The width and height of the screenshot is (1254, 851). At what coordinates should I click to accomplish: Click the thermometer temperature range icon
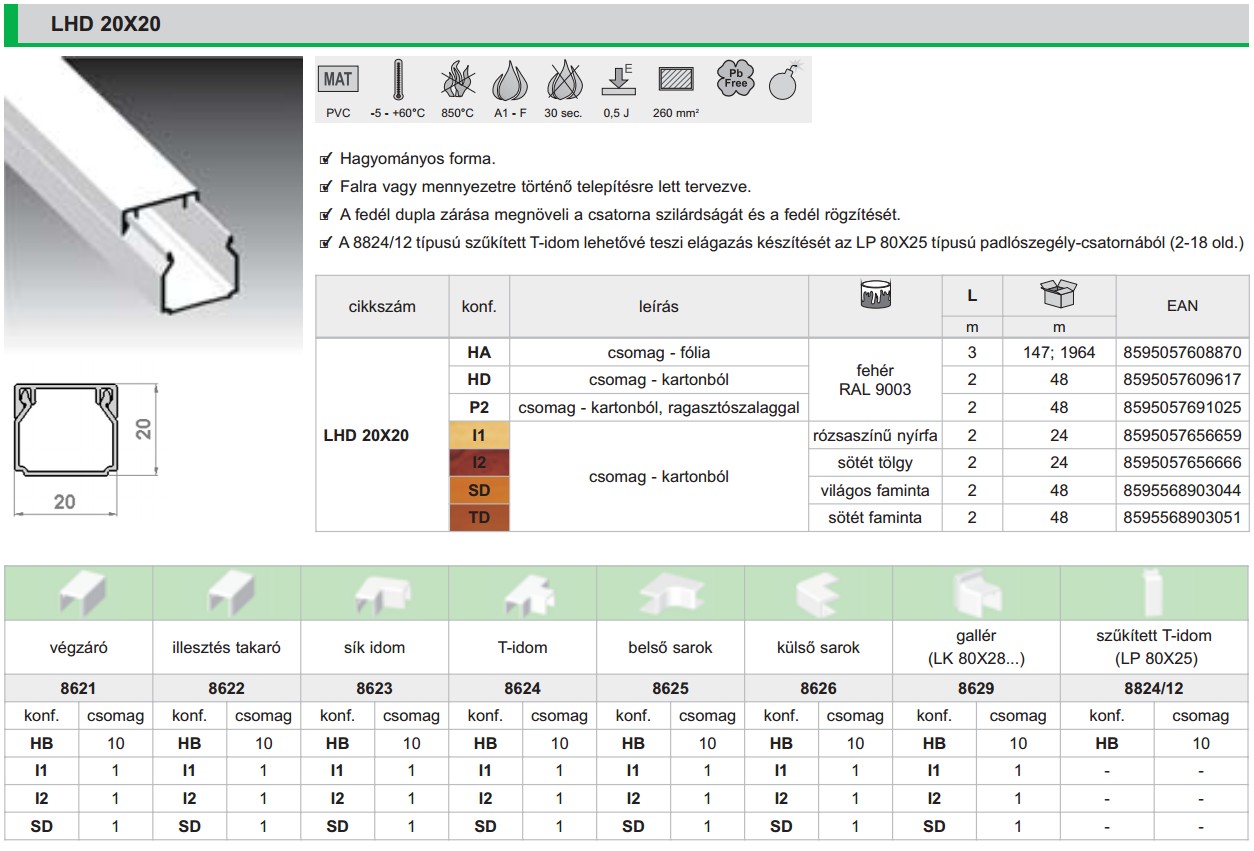pyautogui.click(x=399, y=80)
